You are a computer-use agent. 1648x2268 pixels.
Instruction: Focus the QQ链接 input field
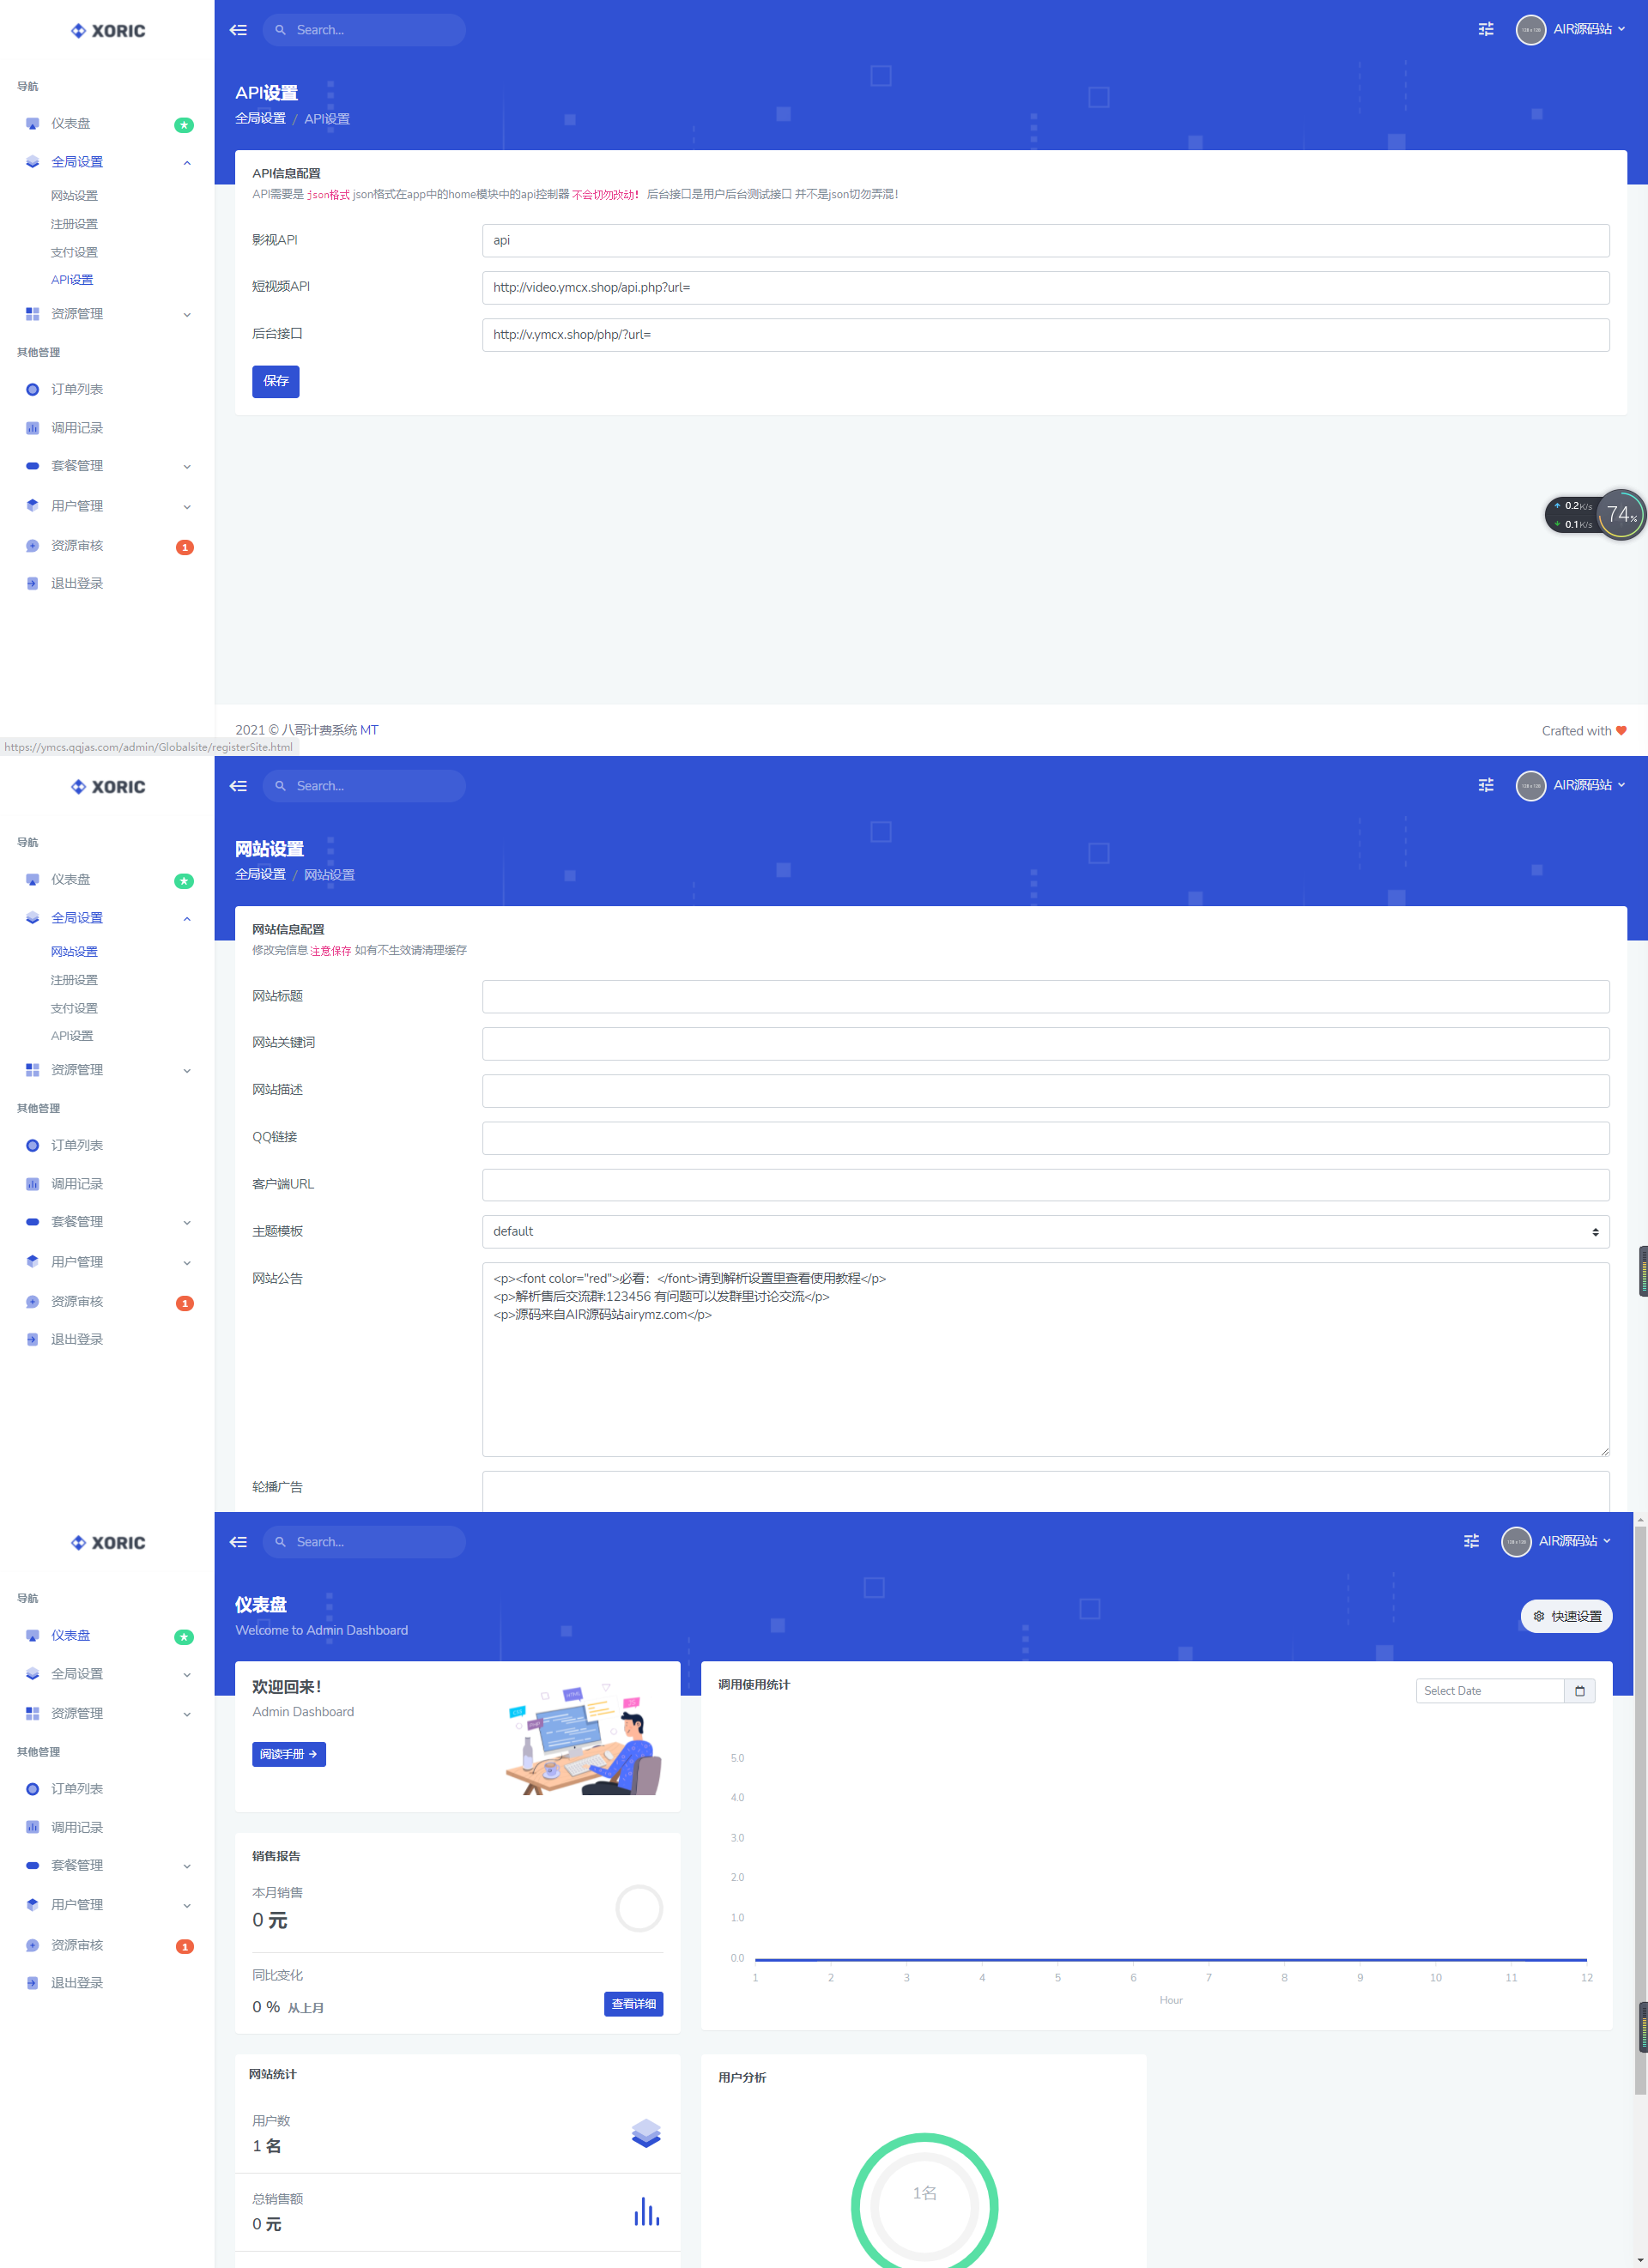click(x=1045, y=1138)
